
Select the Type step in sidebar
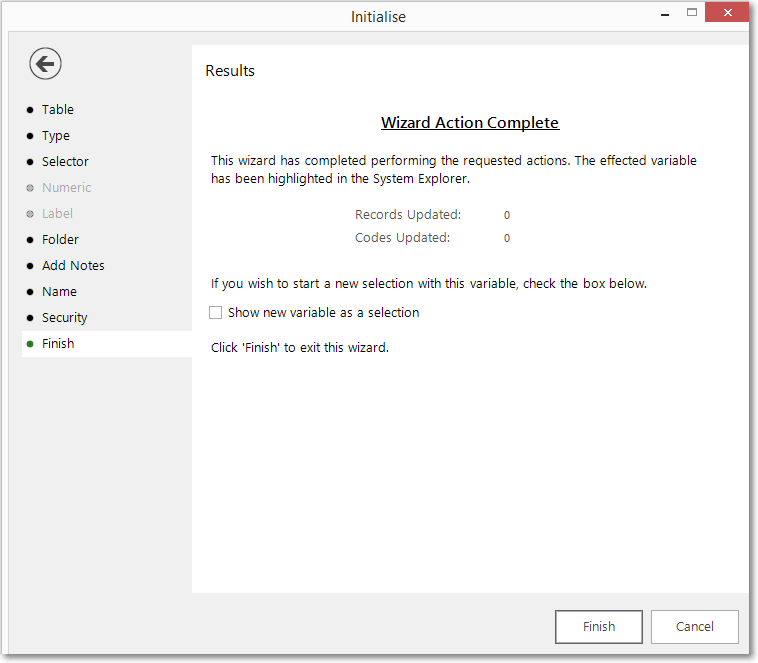[x=56, y=136]
